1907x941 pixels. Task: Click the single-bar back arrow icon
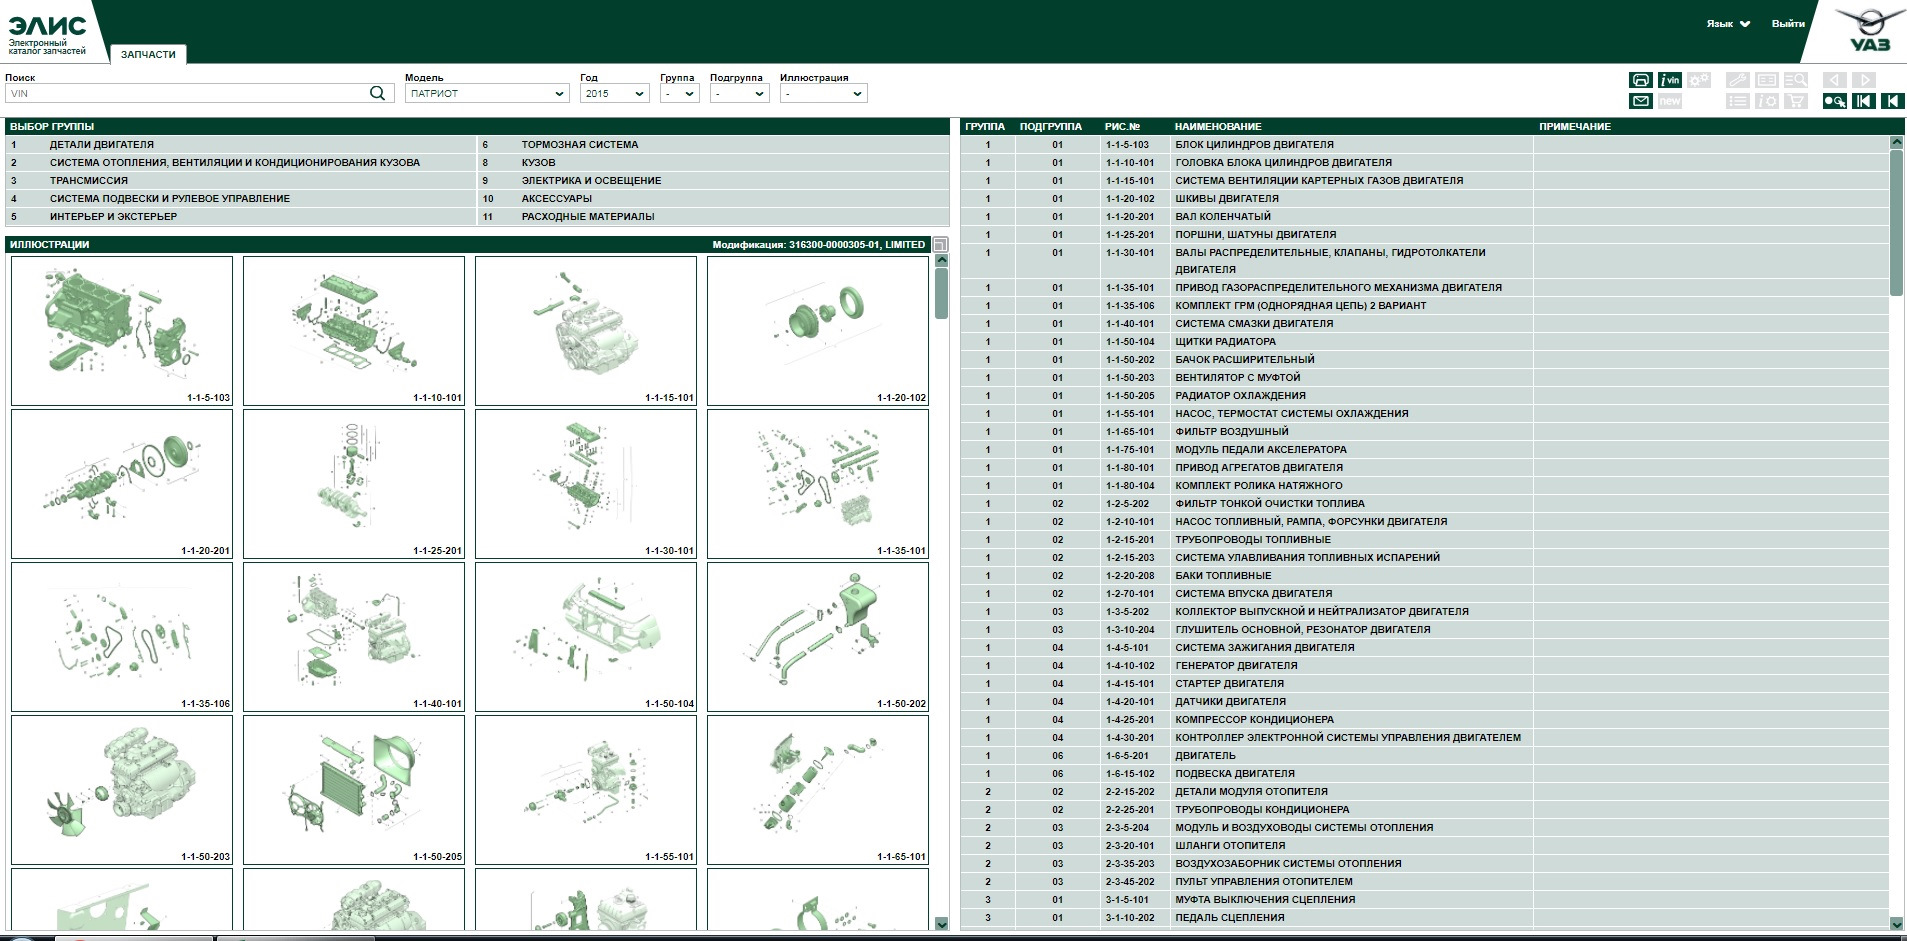(1891, 101)
